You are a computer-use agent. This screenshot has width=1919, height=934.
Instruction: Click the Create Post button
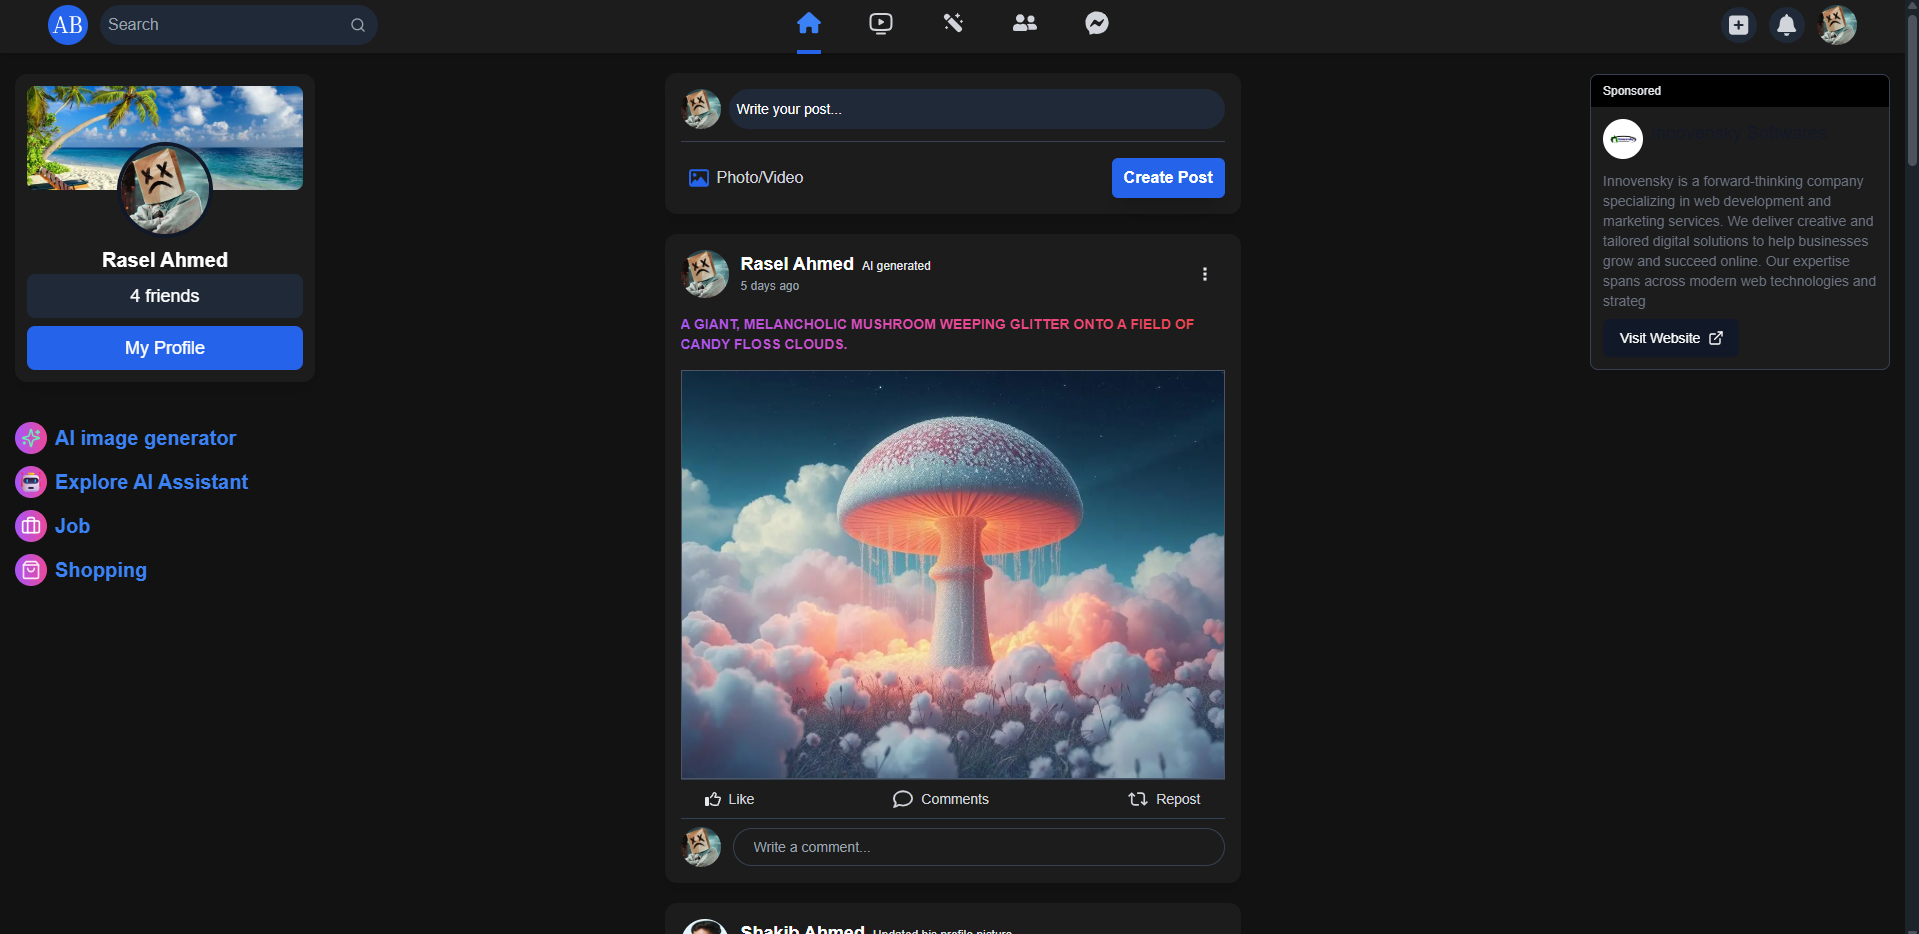[x=1167, y=177]
